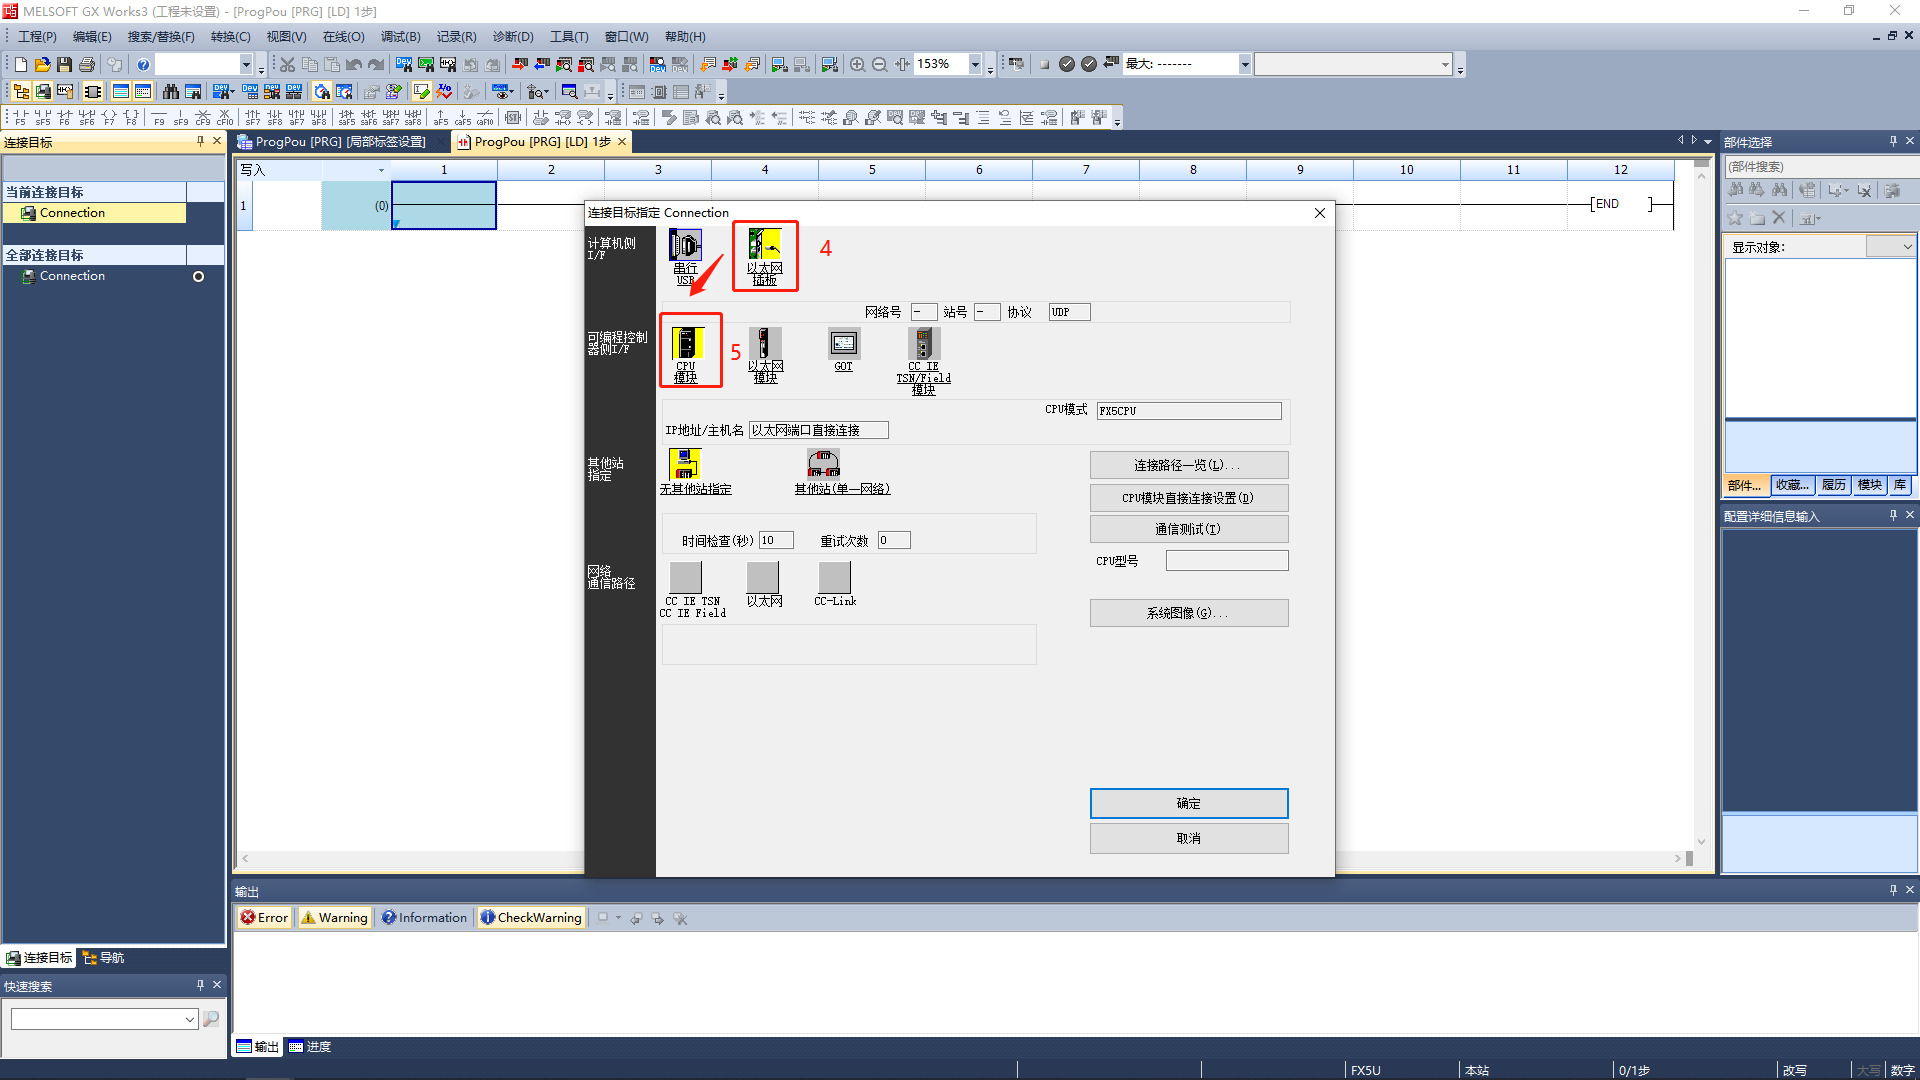Zoom out with magnifier minus icon
Viewport: 1920px width, 1080px height.
point(879,64)
